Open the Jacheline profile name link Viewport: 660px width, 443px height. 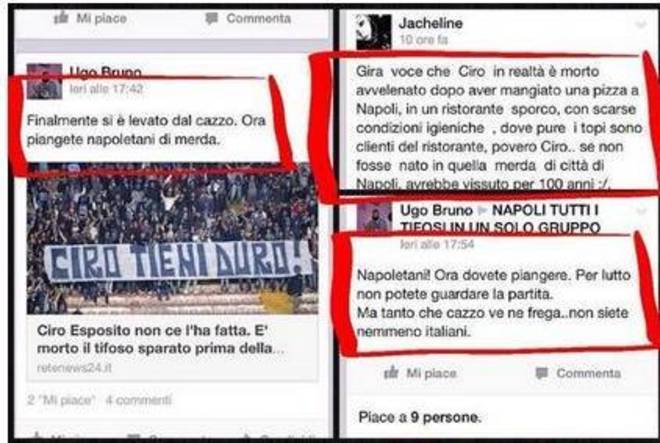click(x=431, y=23)
